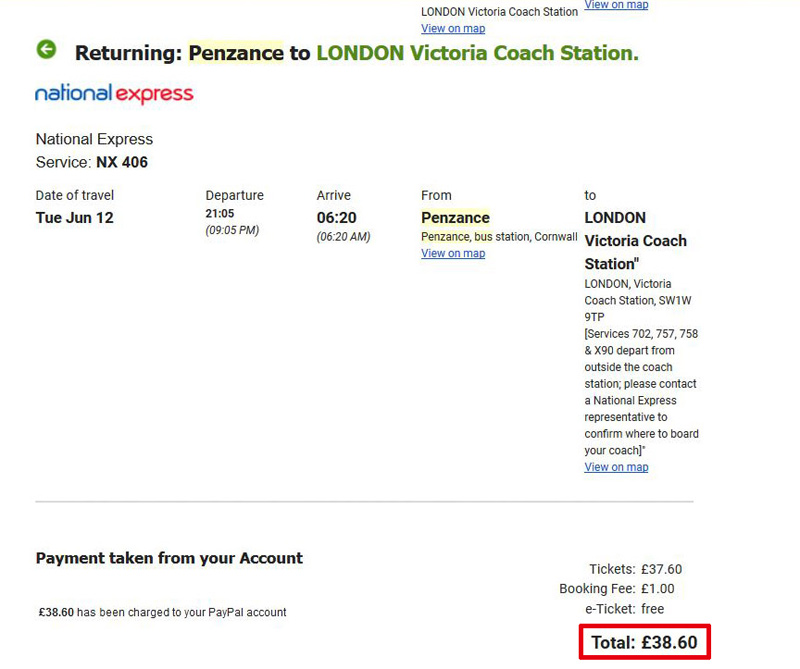Select highlighted Penzance in the Returning heading
The image size is (800, 669).
[x=236, y=53]
